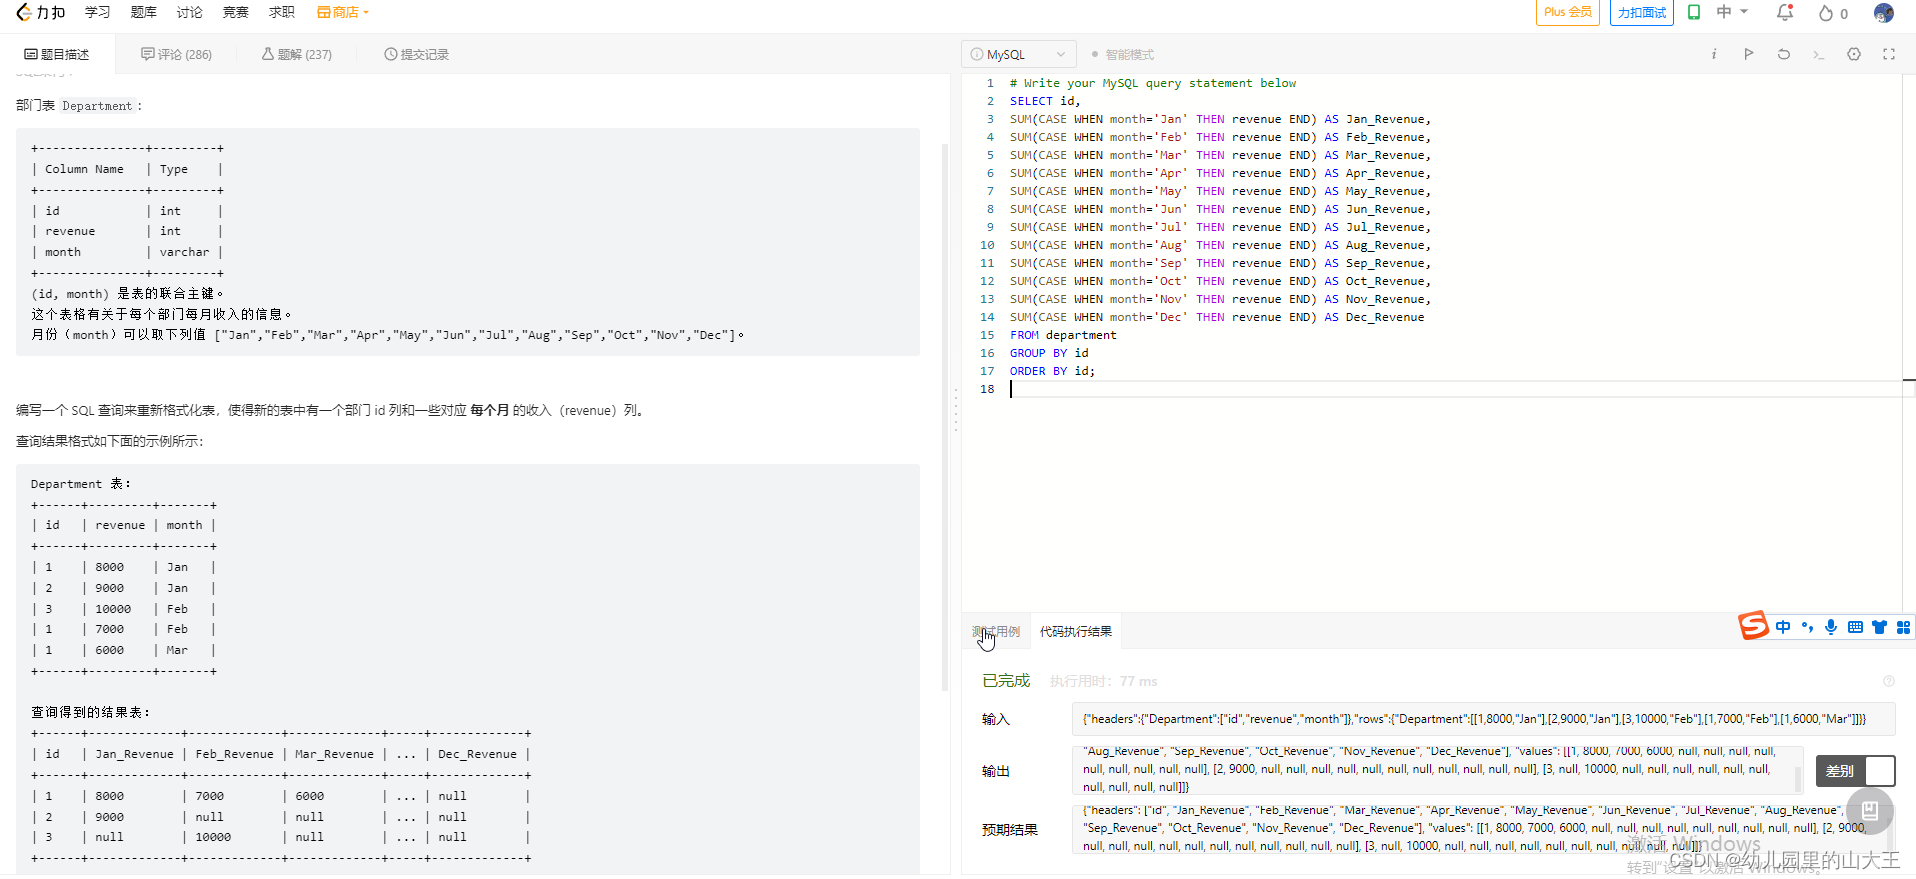1916x879 pixels.
Task: Click the 力扣面试 button
Action: click(1641, 13)
